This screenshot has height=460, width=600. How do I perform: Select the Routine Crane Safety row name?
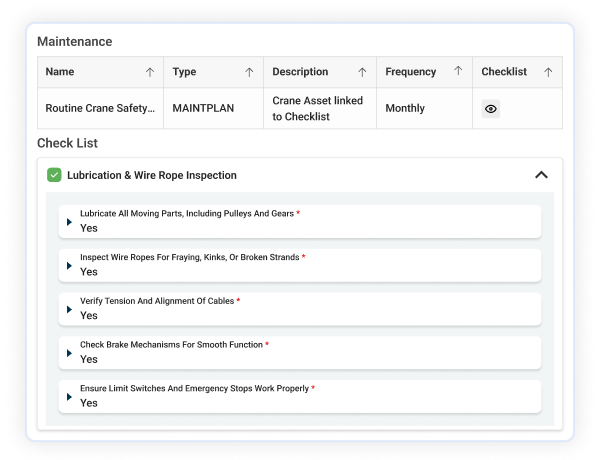(100, 108)
